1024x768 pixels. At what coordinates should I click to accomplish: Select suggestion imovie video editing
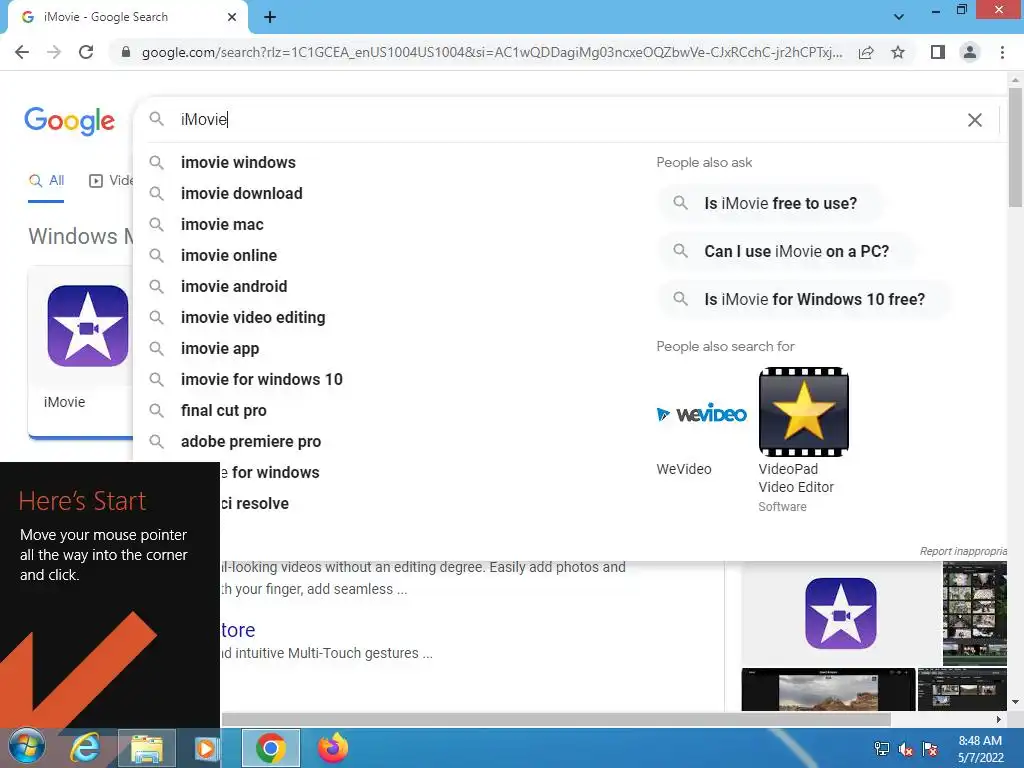tap(253, 317)
